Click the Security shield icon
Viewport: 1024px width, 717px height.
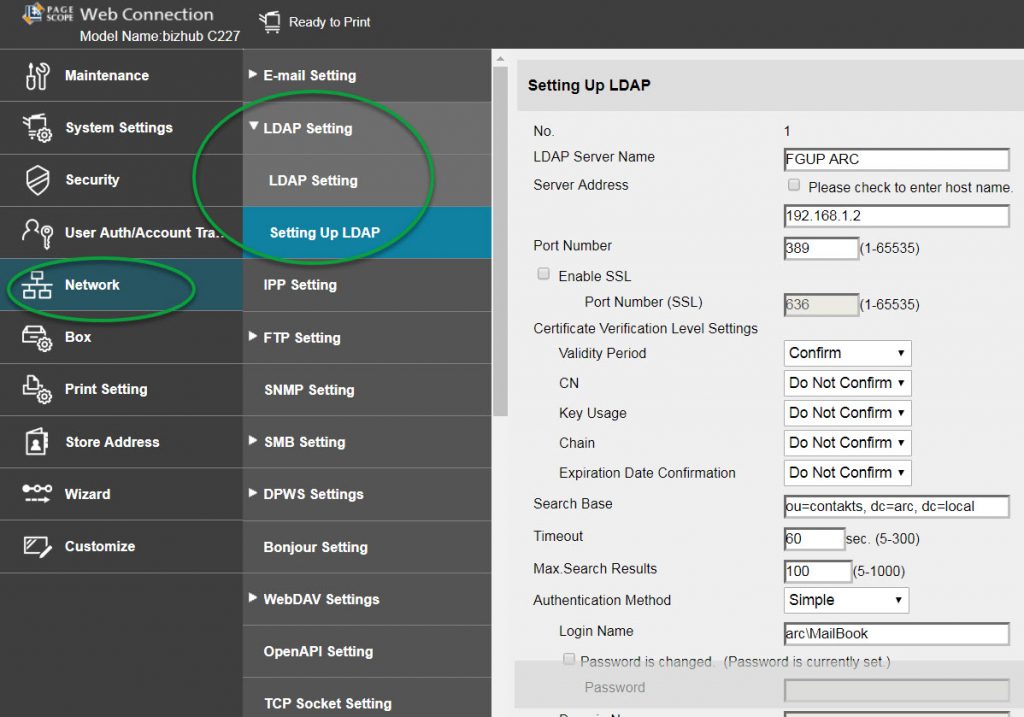coord(37,180)
